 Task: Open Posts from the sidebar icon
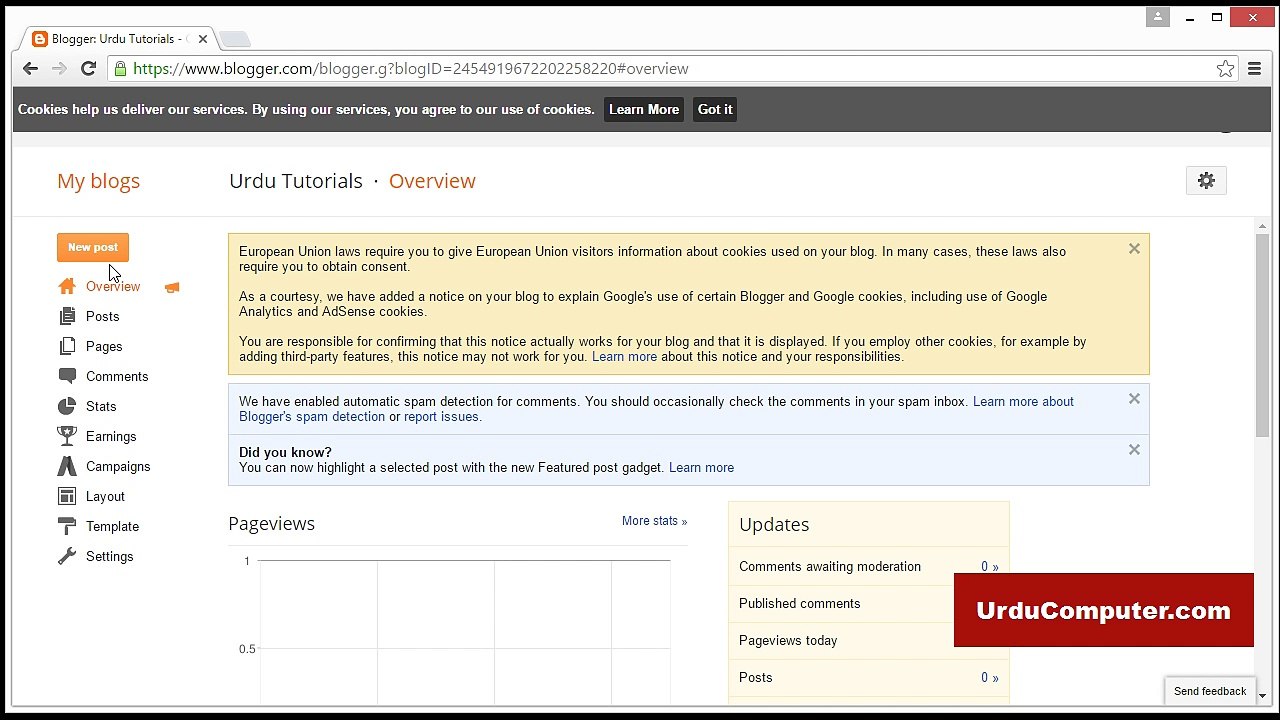tap(67, 316)
